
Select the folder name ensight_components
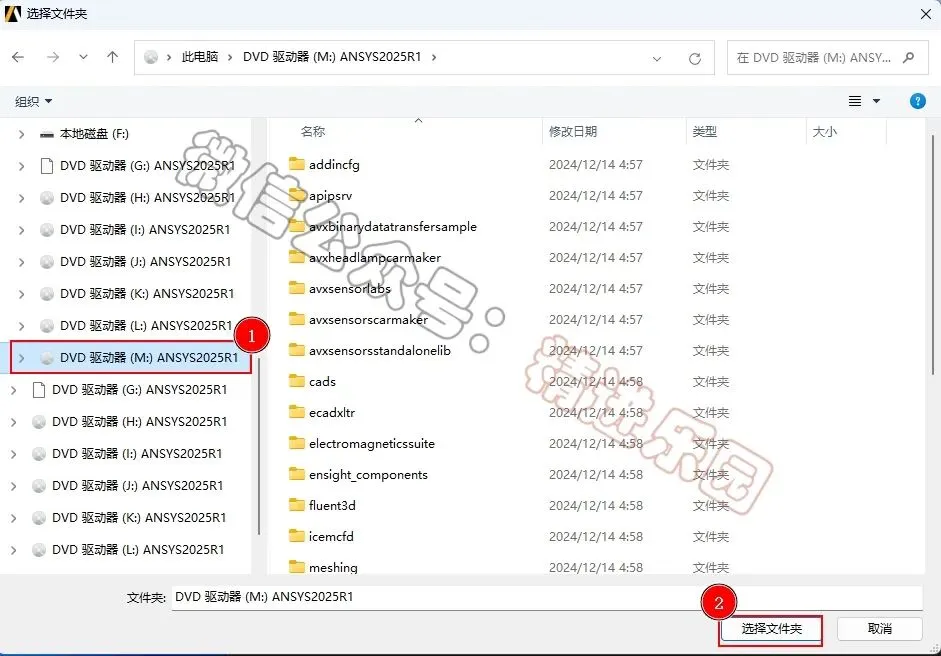(x=368, y=475)
